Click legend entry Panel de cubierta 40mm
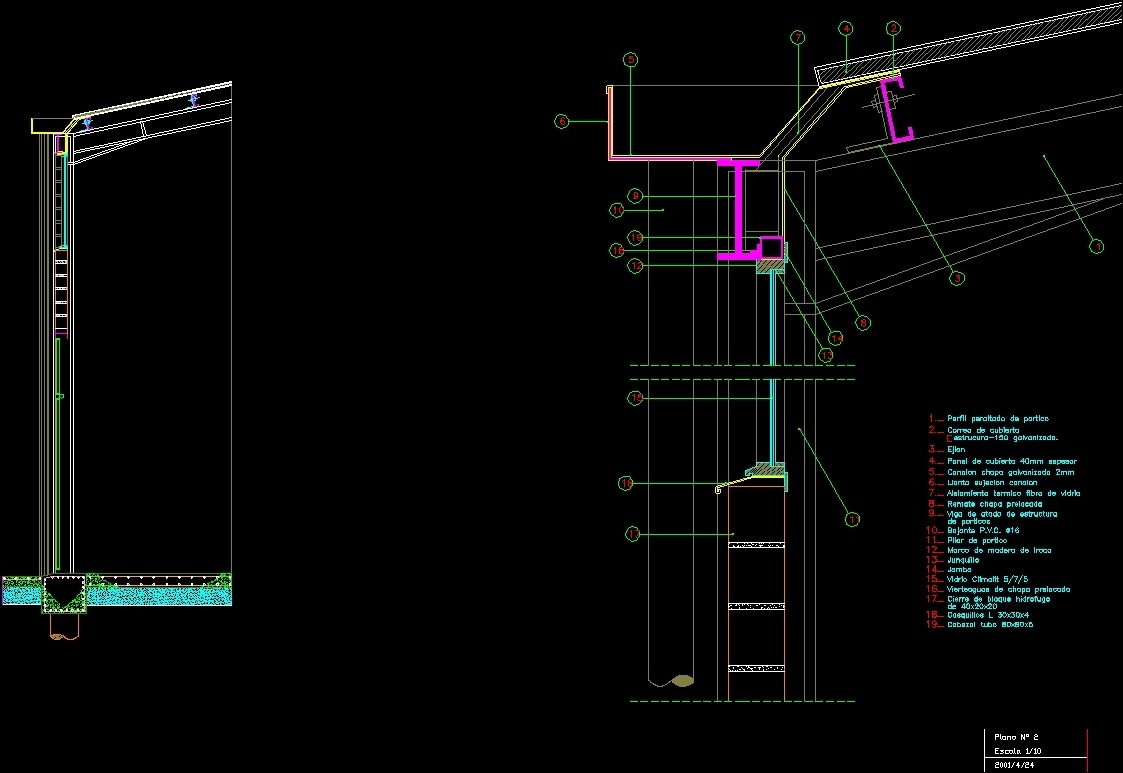The image size is (1123, 773). click(x=1012, y=461)
